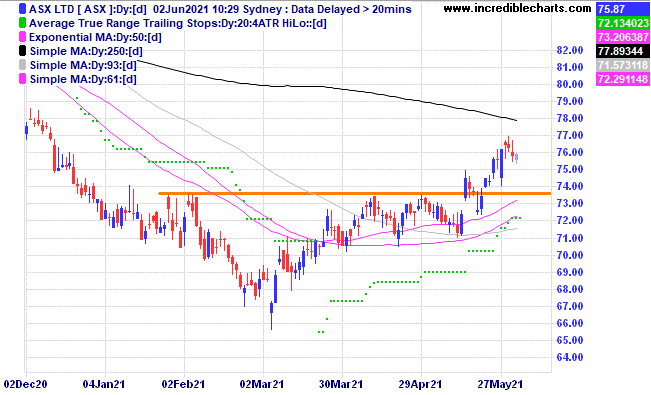Click the 02Mar21 date axis label

point(262,385)
